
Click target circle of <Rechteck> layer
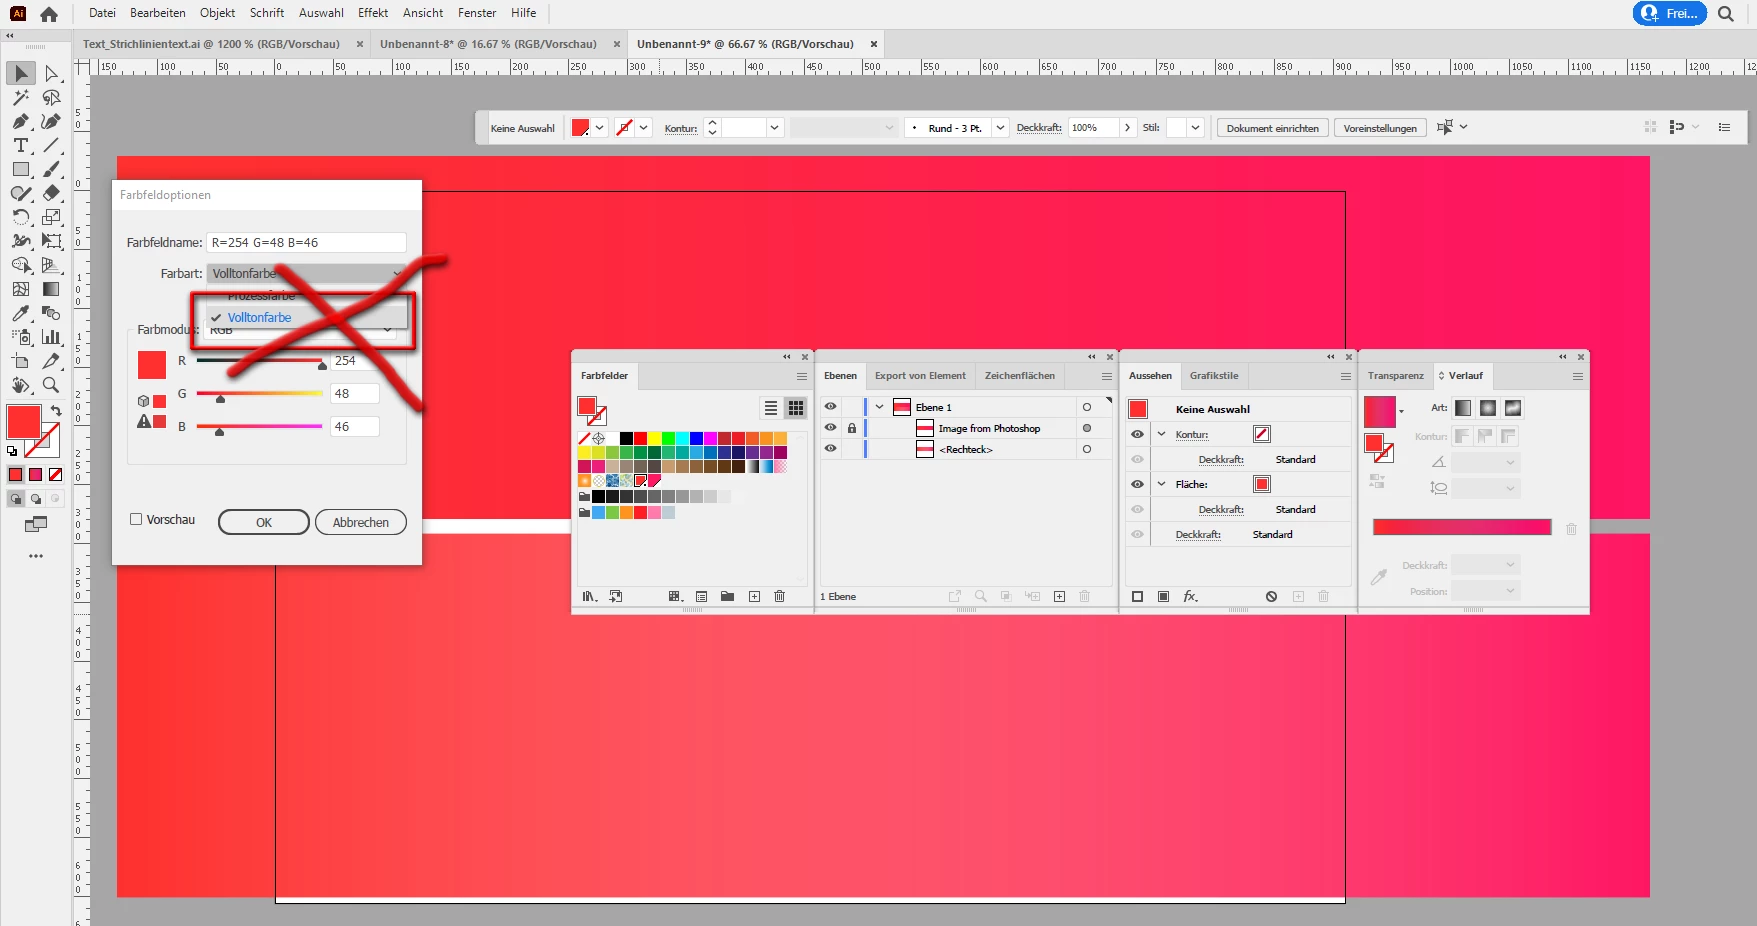1087,449
